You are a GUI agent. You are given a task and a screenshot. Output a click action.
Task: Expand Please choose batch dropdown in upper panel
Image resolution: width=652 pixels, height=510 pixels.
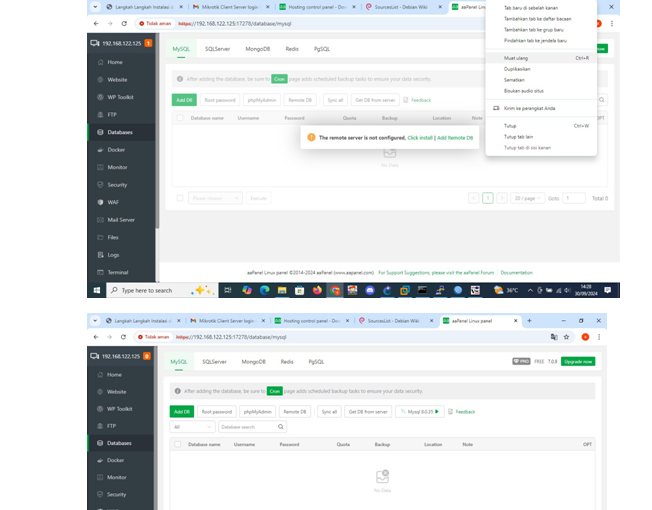point(215,198)
